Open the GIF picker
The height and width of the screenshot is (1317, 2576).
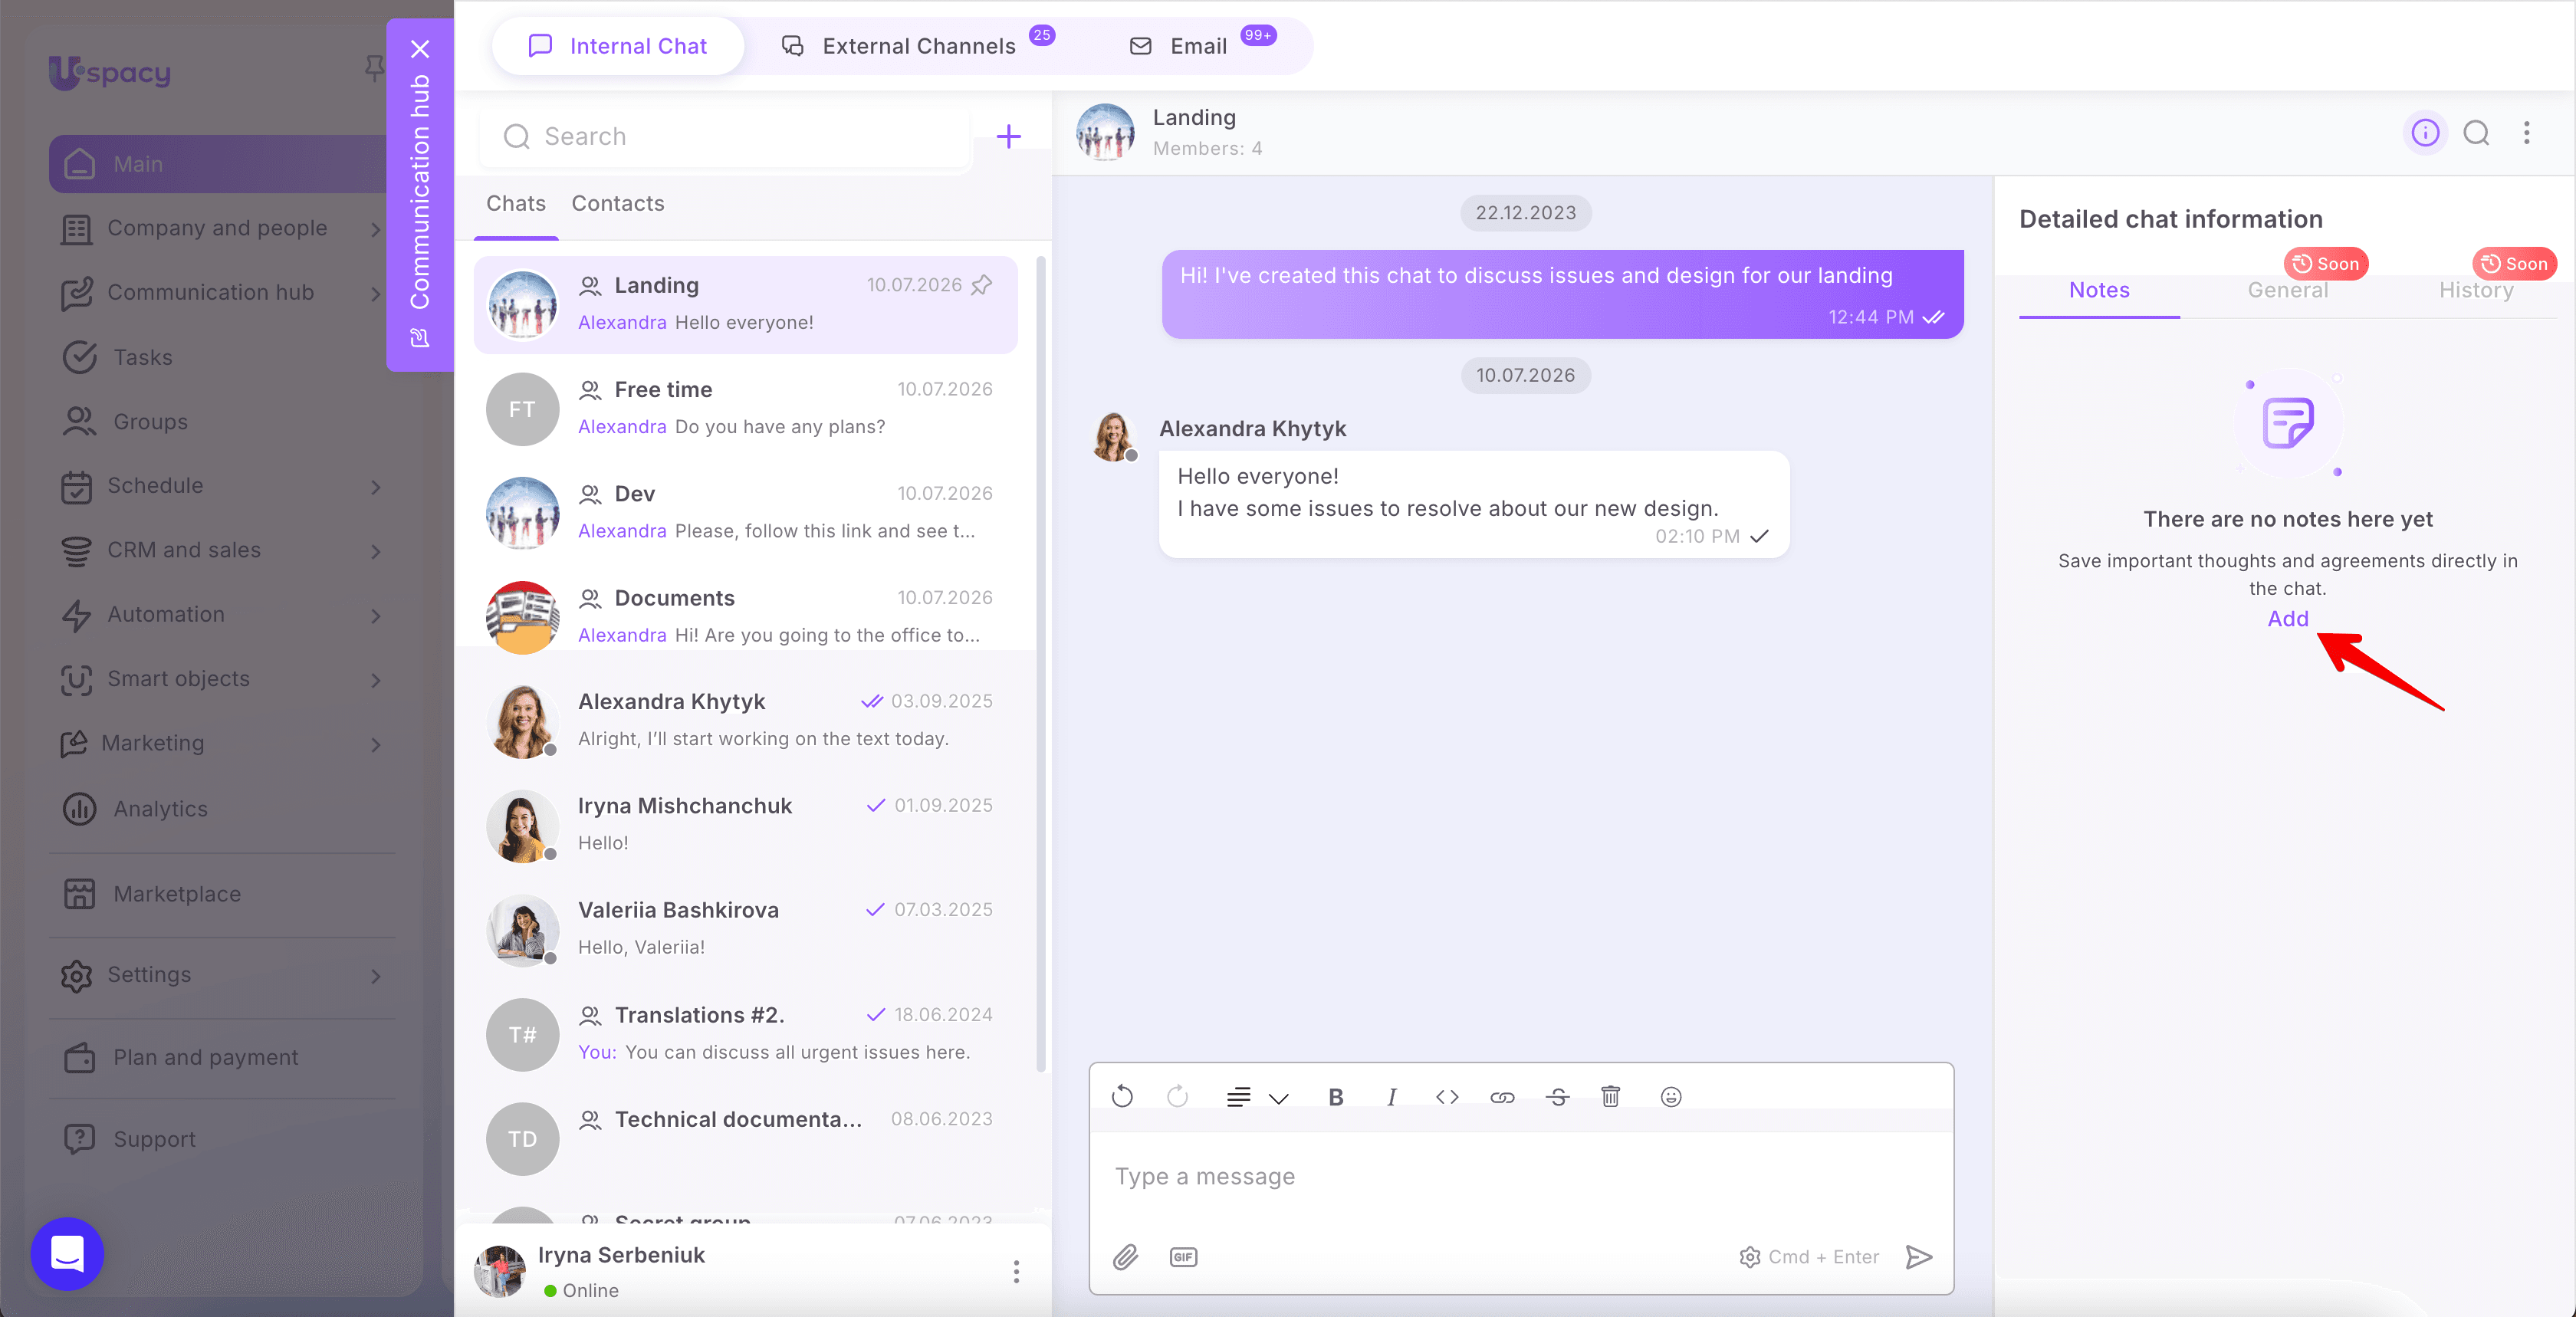point(1183,1257)
